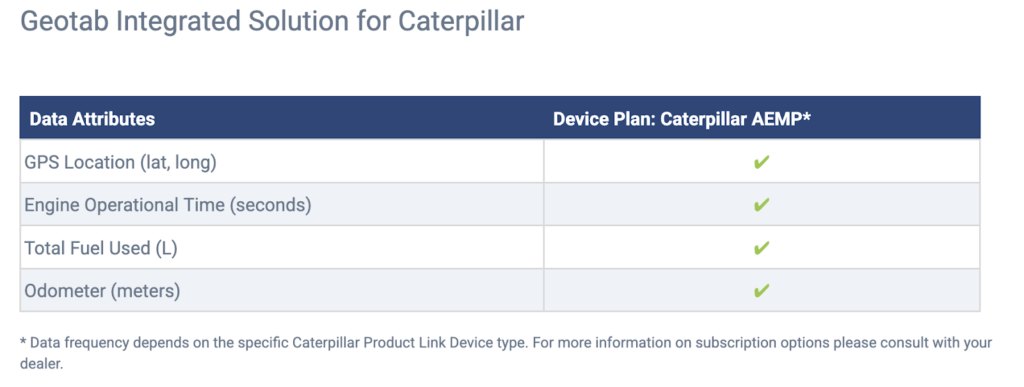
Task: Click the word 'Caterpillar' in the page title
Action: [x=461, y=21]
